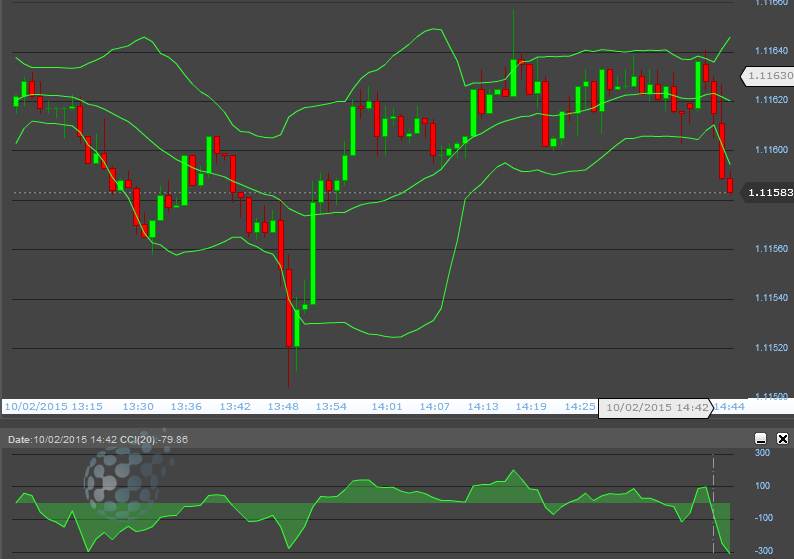
Task: Click the CCI scale -300 label
Action: point(764,551)
